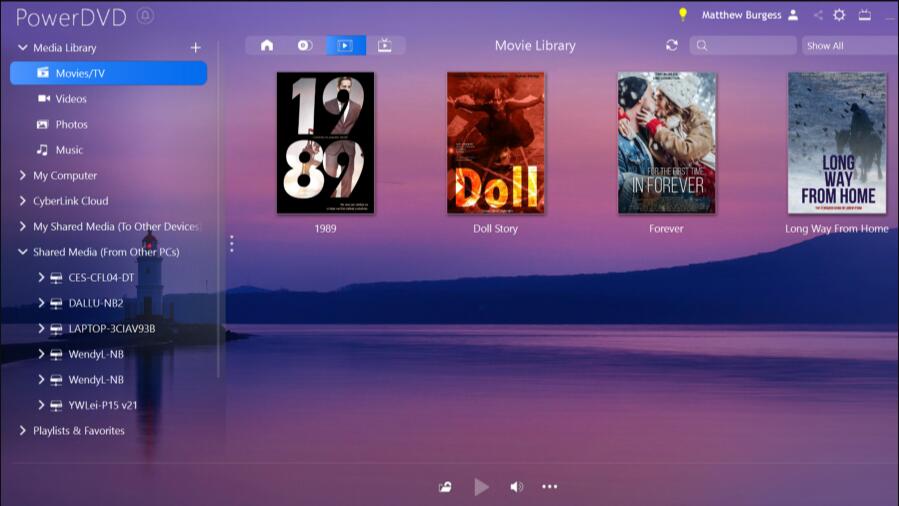Click the Matthew Burgess name
The width and height of the screenshot is (899, 506).
point(741,15)
